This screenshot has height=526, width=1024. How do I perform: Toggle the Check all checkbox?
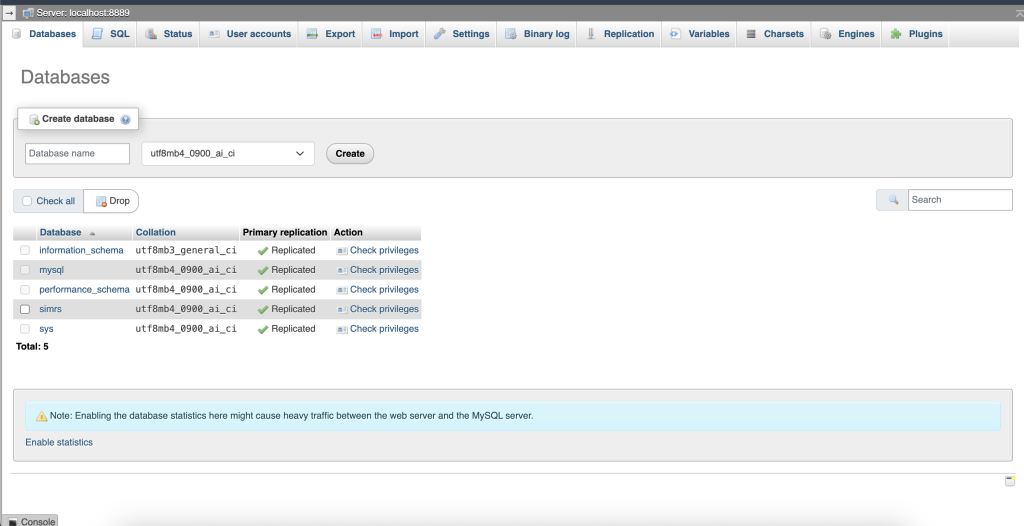tap(27, 201)
